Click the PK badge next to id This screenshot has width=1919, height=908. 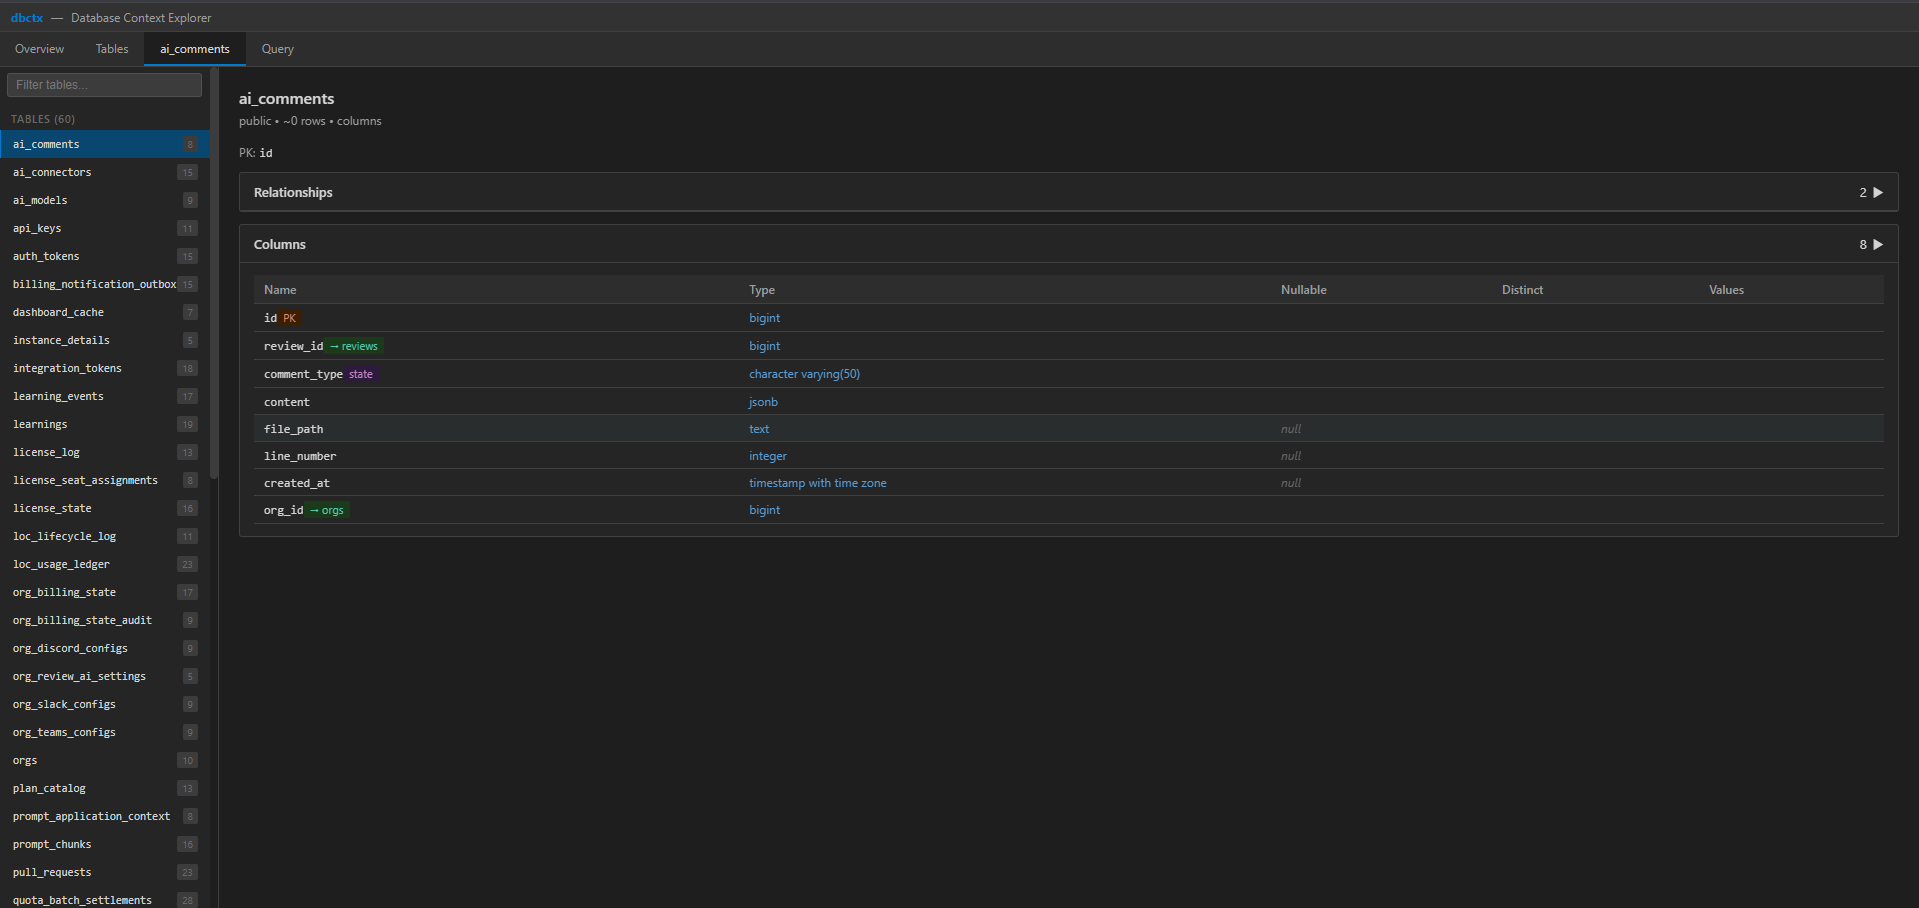[x=290, y=318]
